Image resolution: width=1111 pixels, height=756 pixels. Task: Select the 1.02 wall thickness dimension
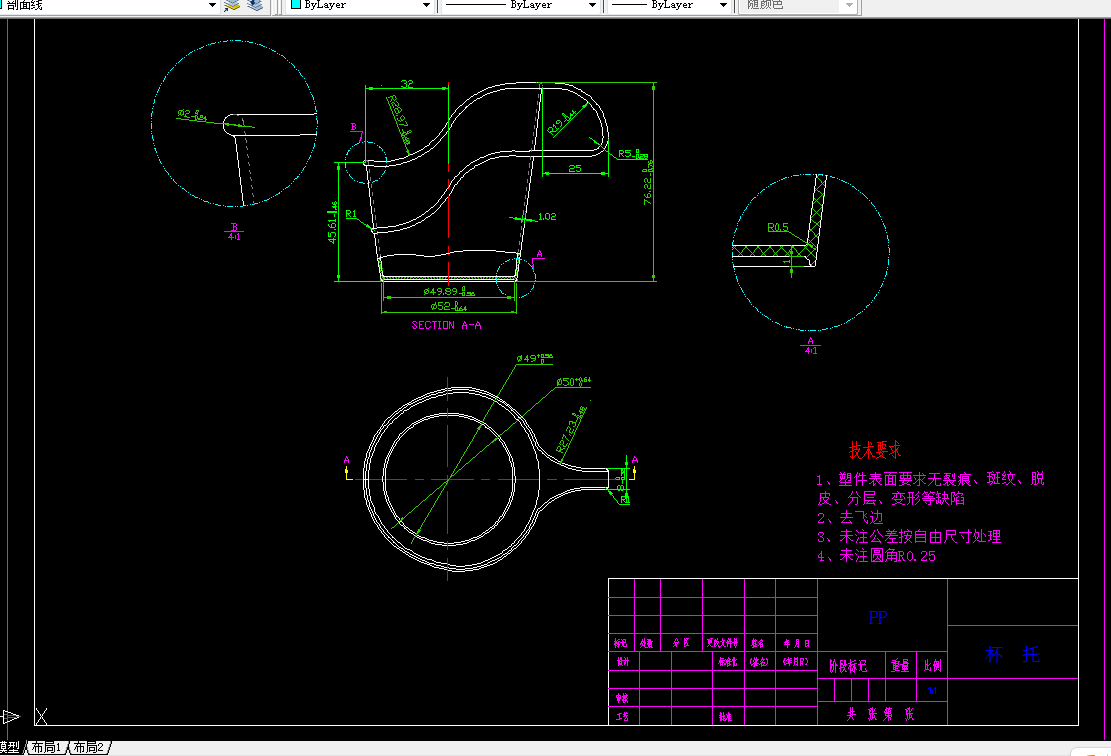(x=547, y=217)
